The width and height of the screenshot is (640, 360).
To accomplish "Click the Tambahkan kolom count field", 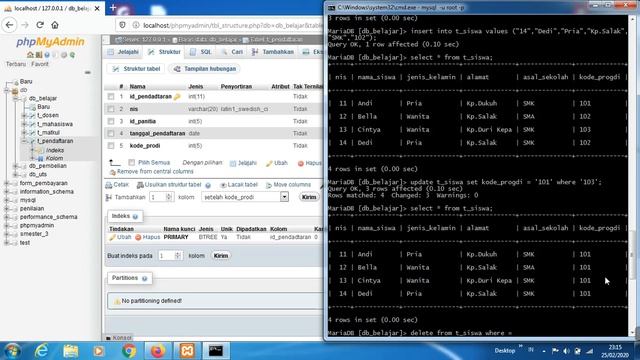I will pos(161,197).
